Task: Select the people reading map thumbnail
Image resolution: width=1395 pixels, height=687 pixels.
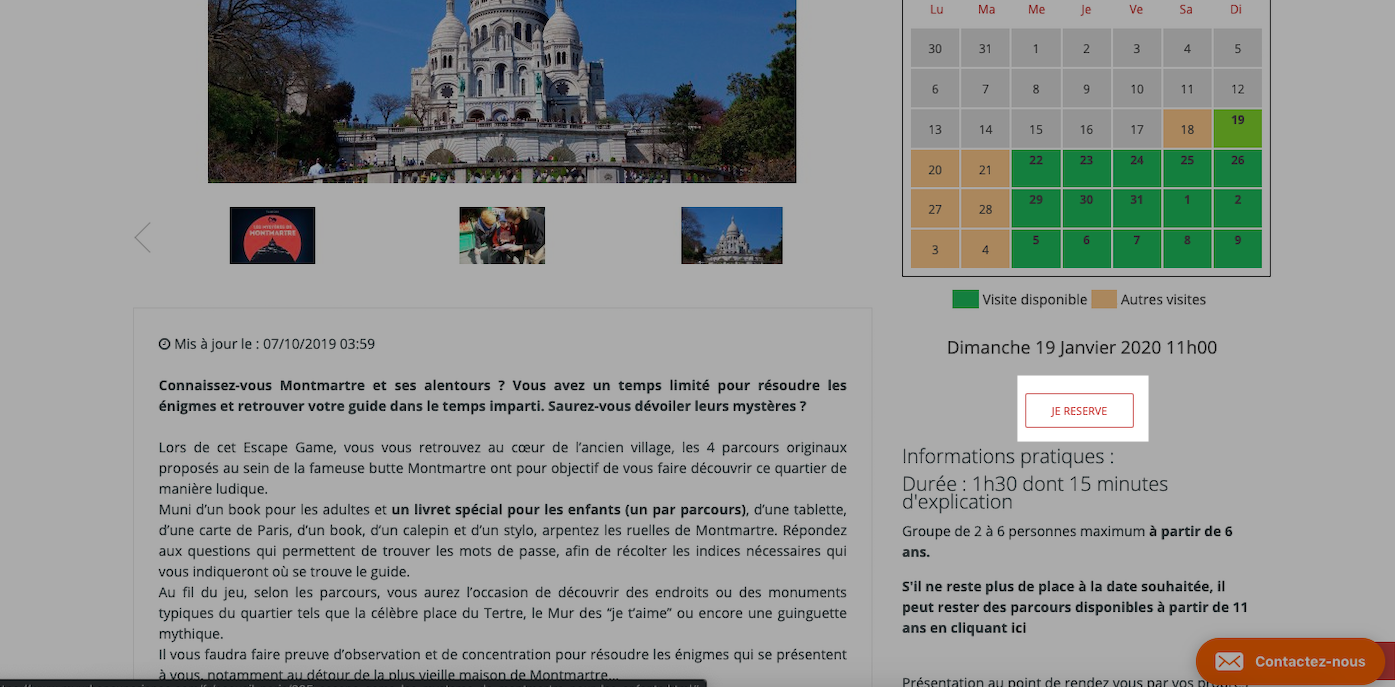Action: (x=502, y=235)
